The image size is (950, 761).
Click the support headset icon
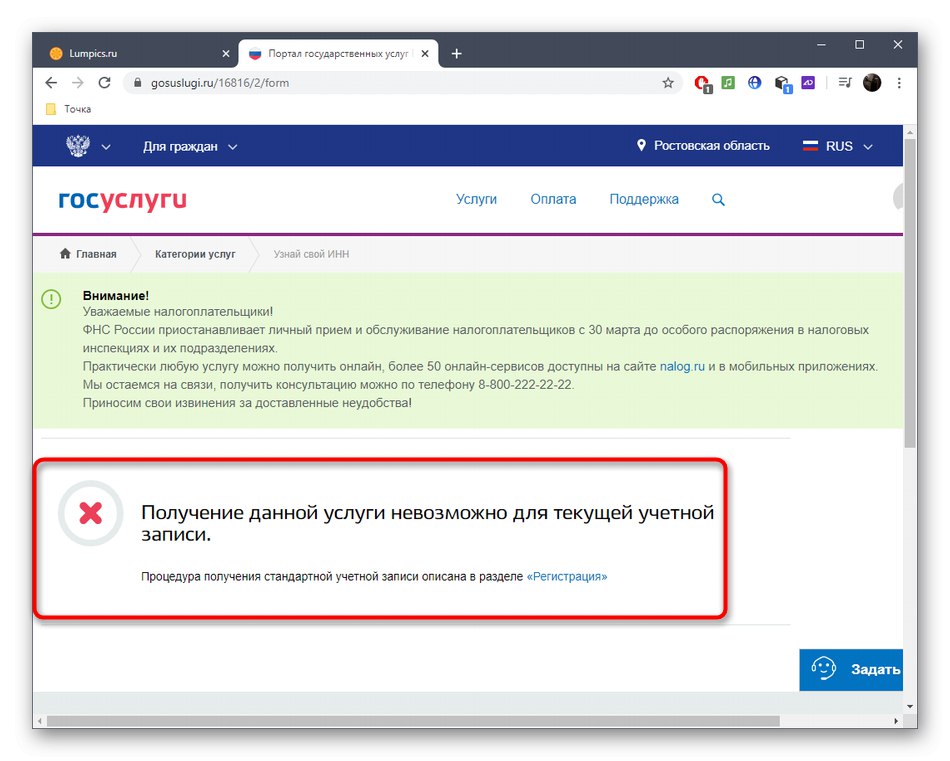click(x=824, y=669)
